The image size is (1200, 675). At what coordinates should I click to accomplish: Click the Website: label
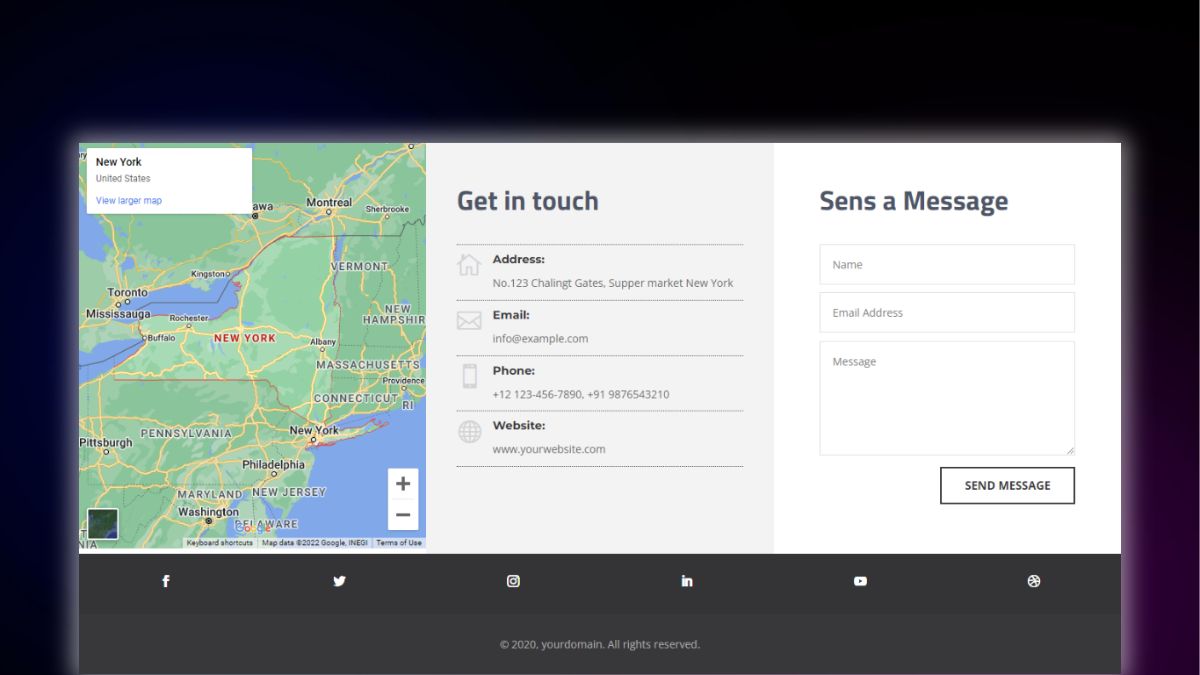click(x=519, y=426)
